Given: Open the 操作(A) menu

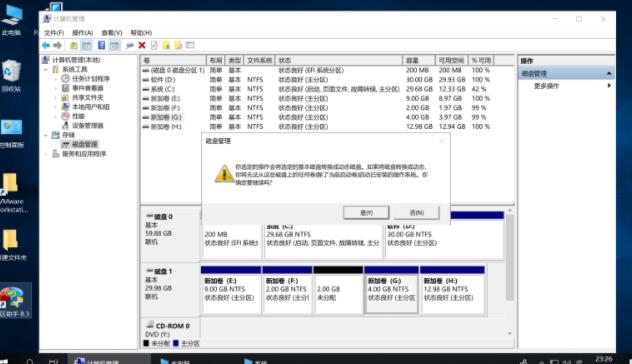Looking at the screenshot, I should pyautogui.click(x=83, y=33).
